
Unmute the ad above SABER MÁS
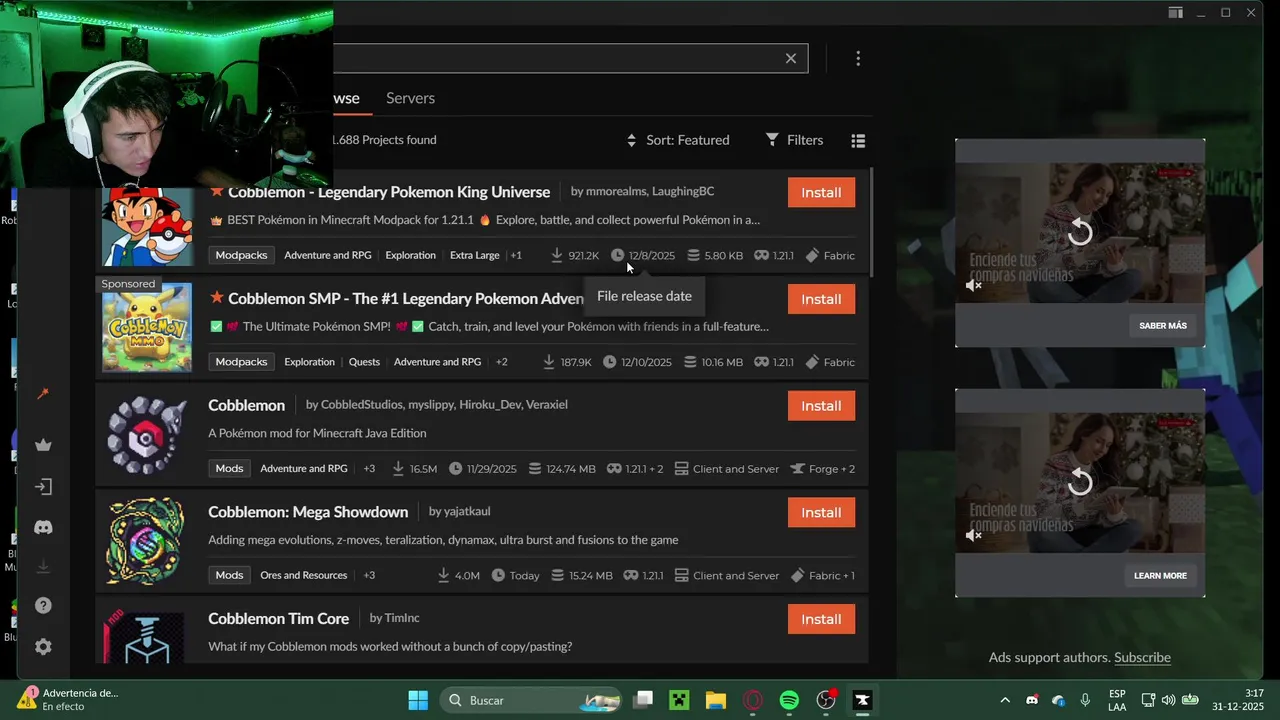(x=974, y=286)
